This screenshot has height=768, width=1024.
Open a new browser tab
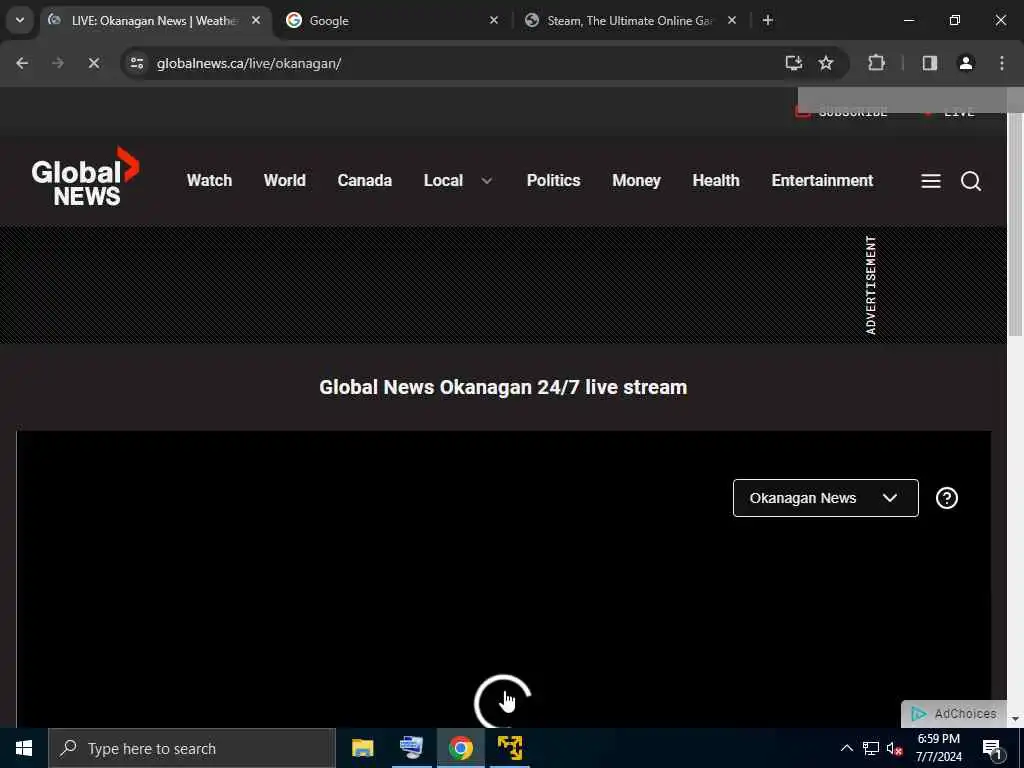(x=767, y=20)
